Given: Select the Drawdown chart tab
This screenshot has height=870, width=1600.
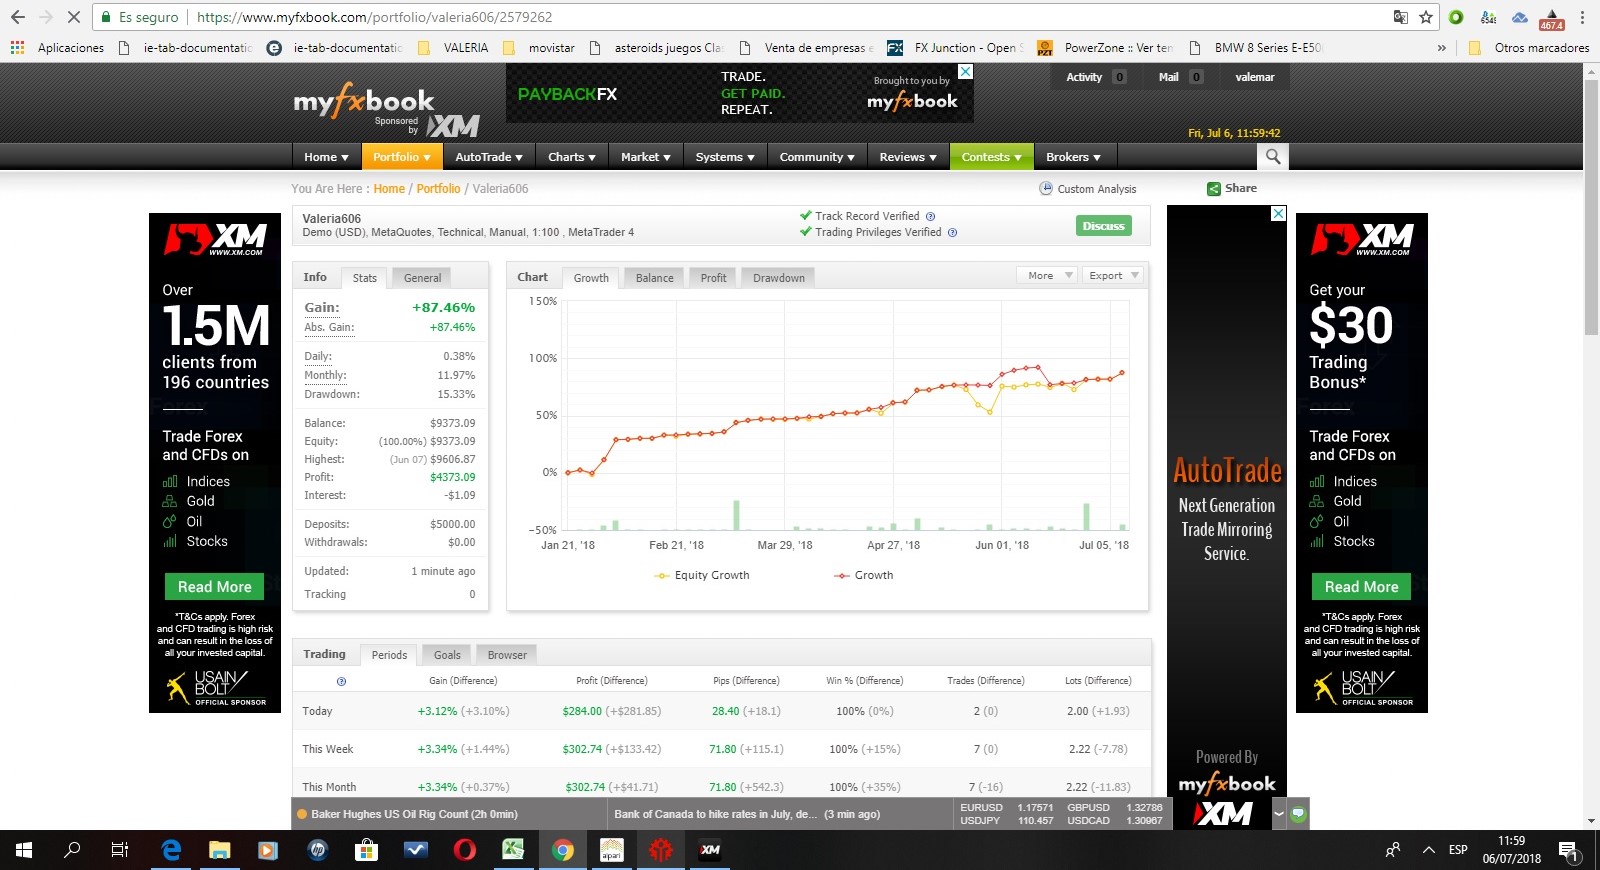Looking at the screenshot, I should [x=778, y=278].
